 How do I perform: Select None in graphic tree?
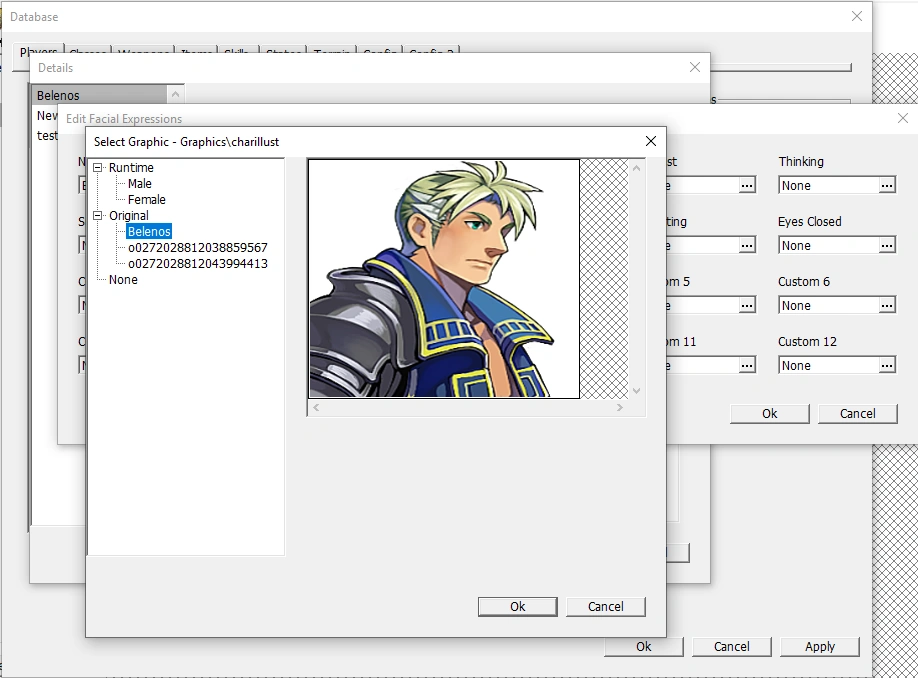(123, 280)
